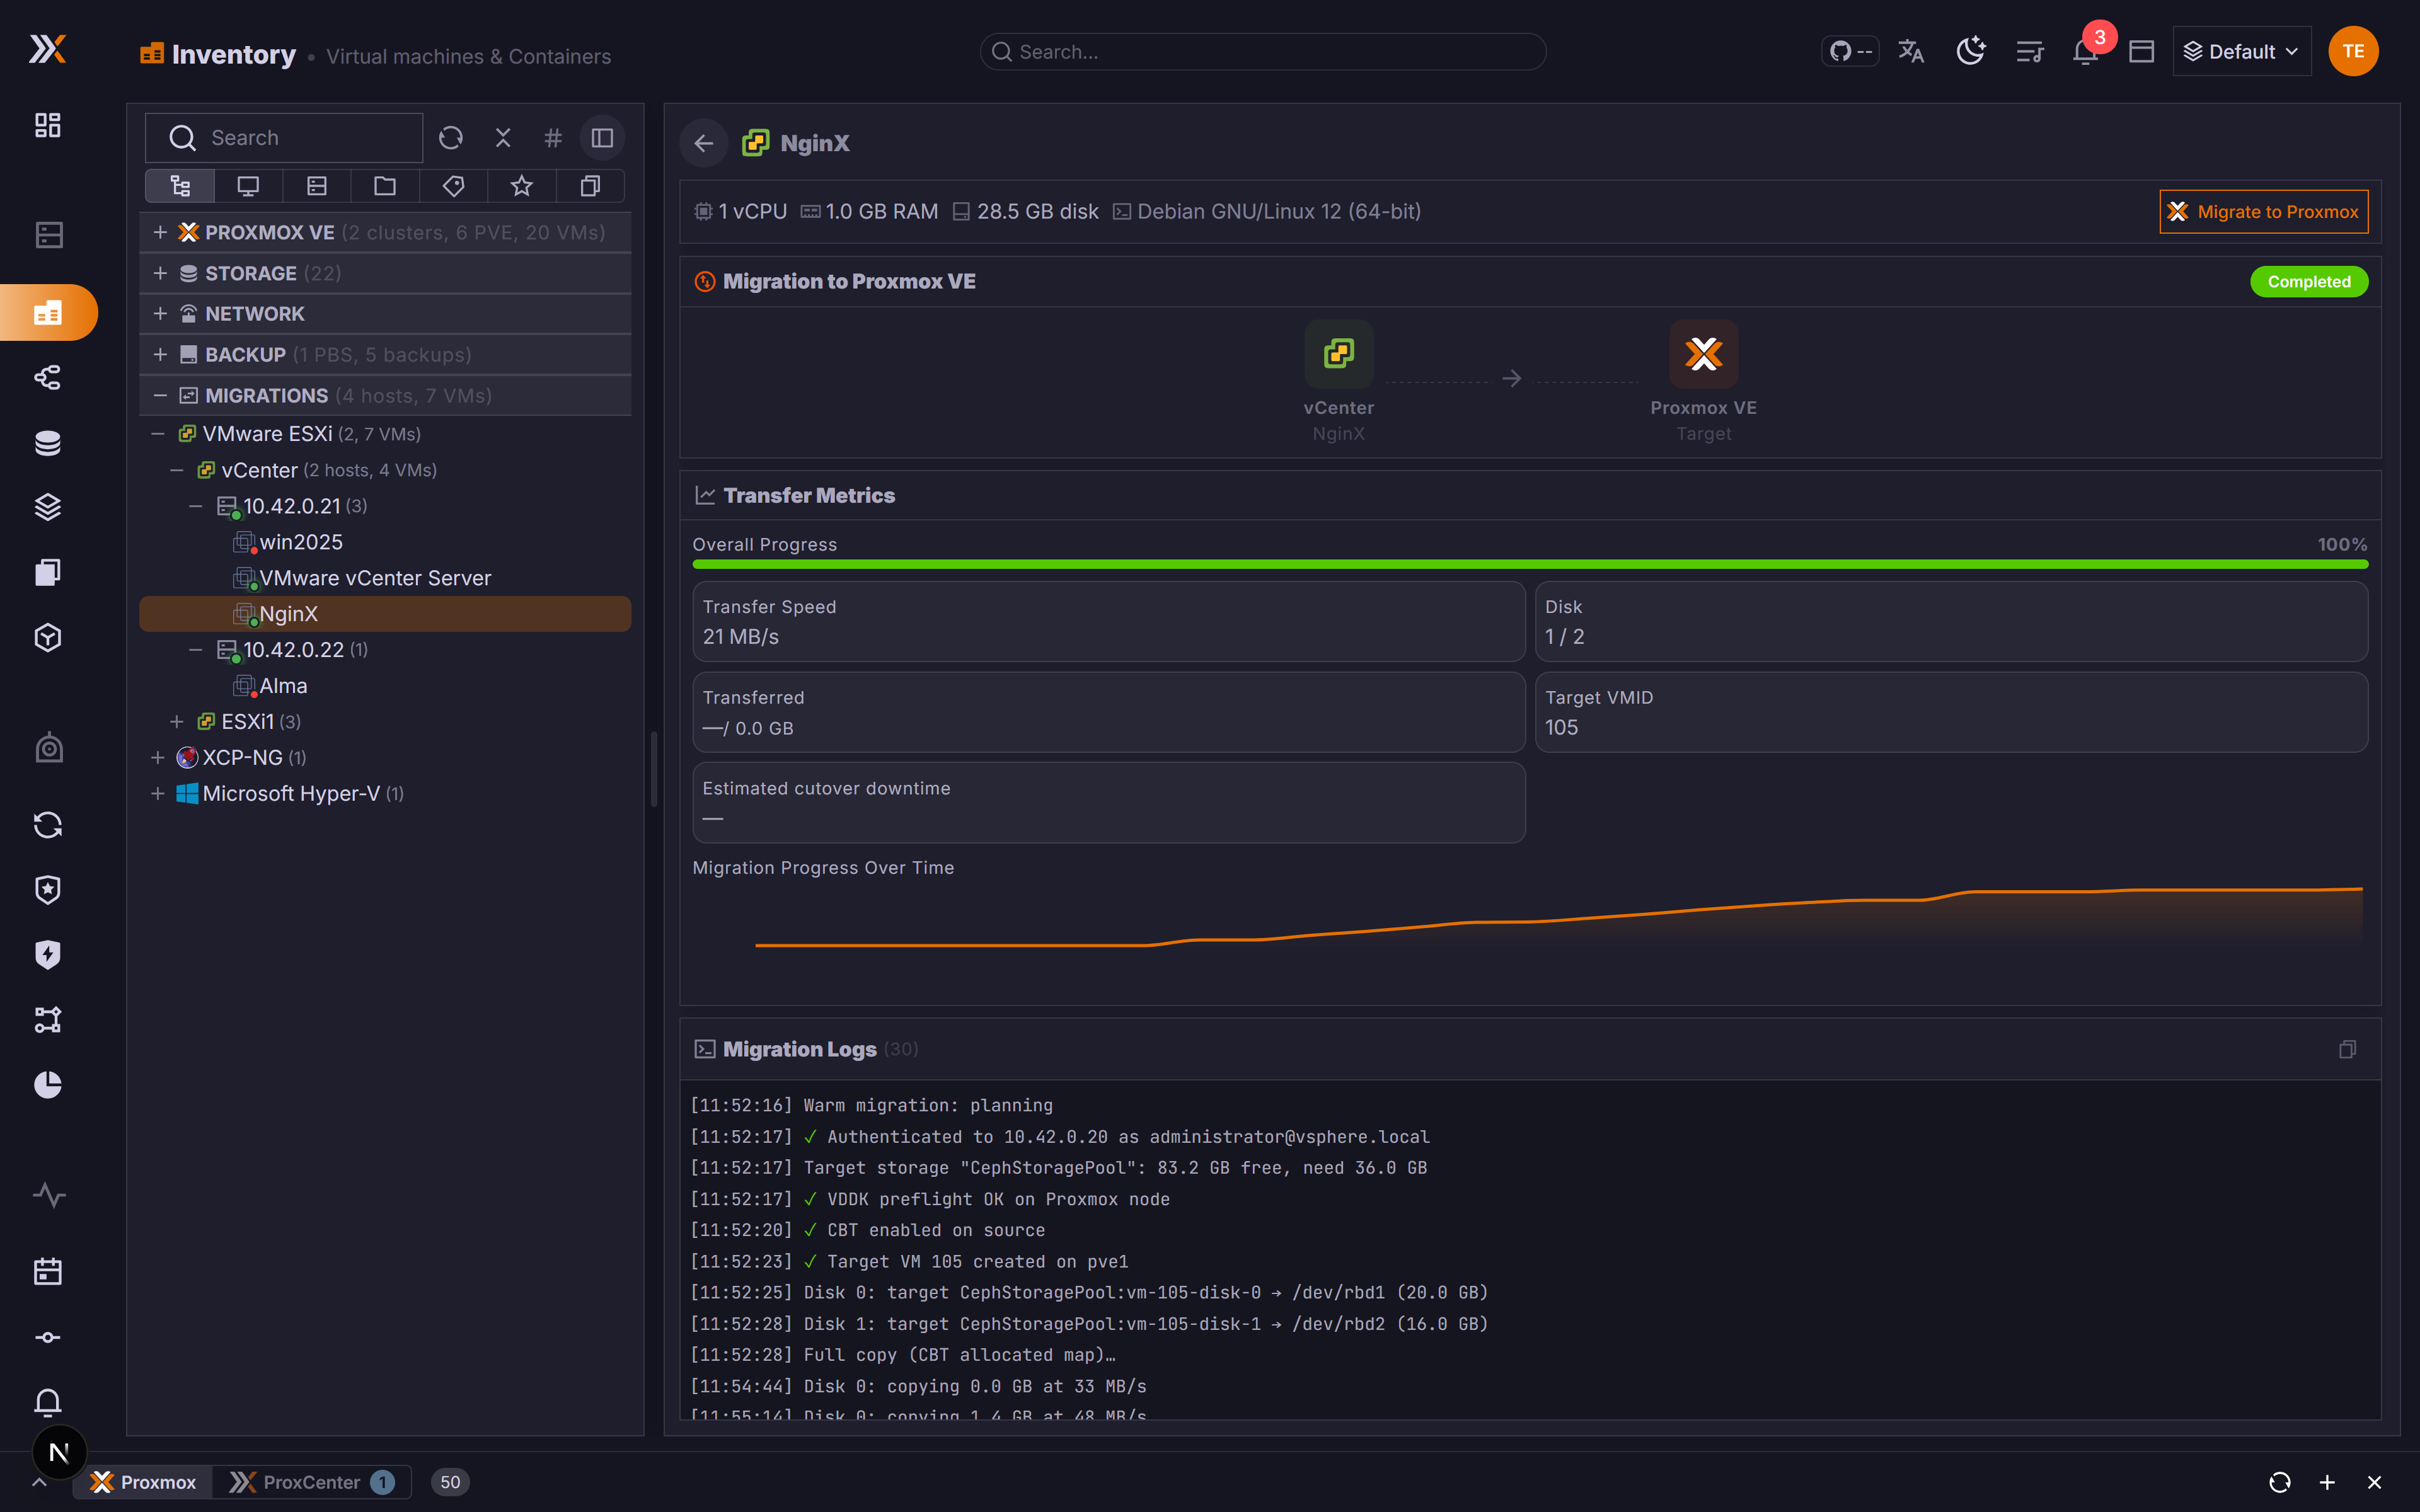Switch to VM monitor view tab
Viewport: 2420px width, 1512px height.
click(x=248, y=186)
